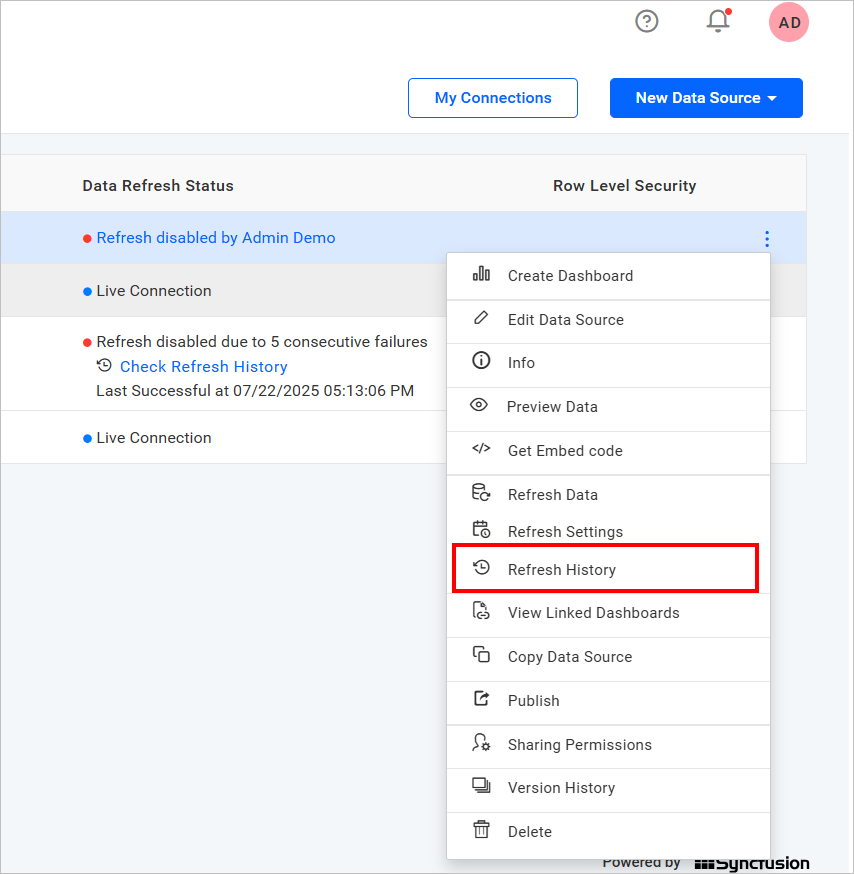Click the help question mark icon
This screenshot has height=874, width=854.
tap(647, 21)
